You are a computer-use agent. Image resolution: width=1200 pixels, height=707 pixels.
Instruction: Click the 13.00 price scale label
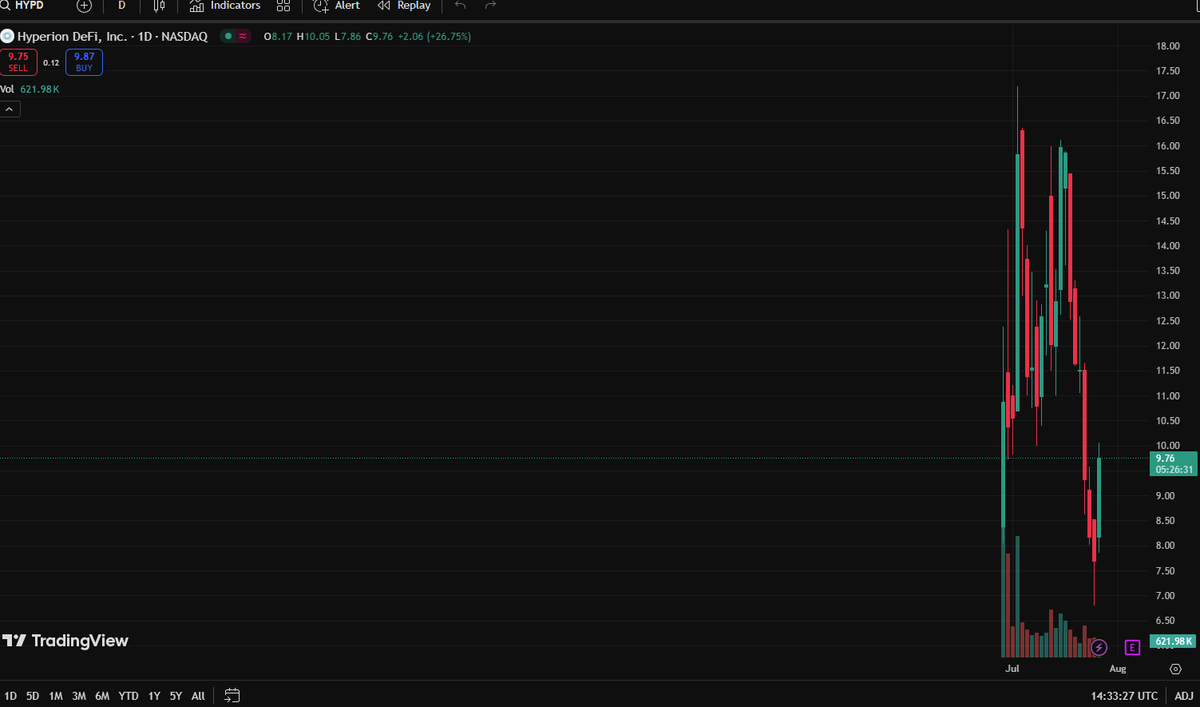coord(1166,296)
